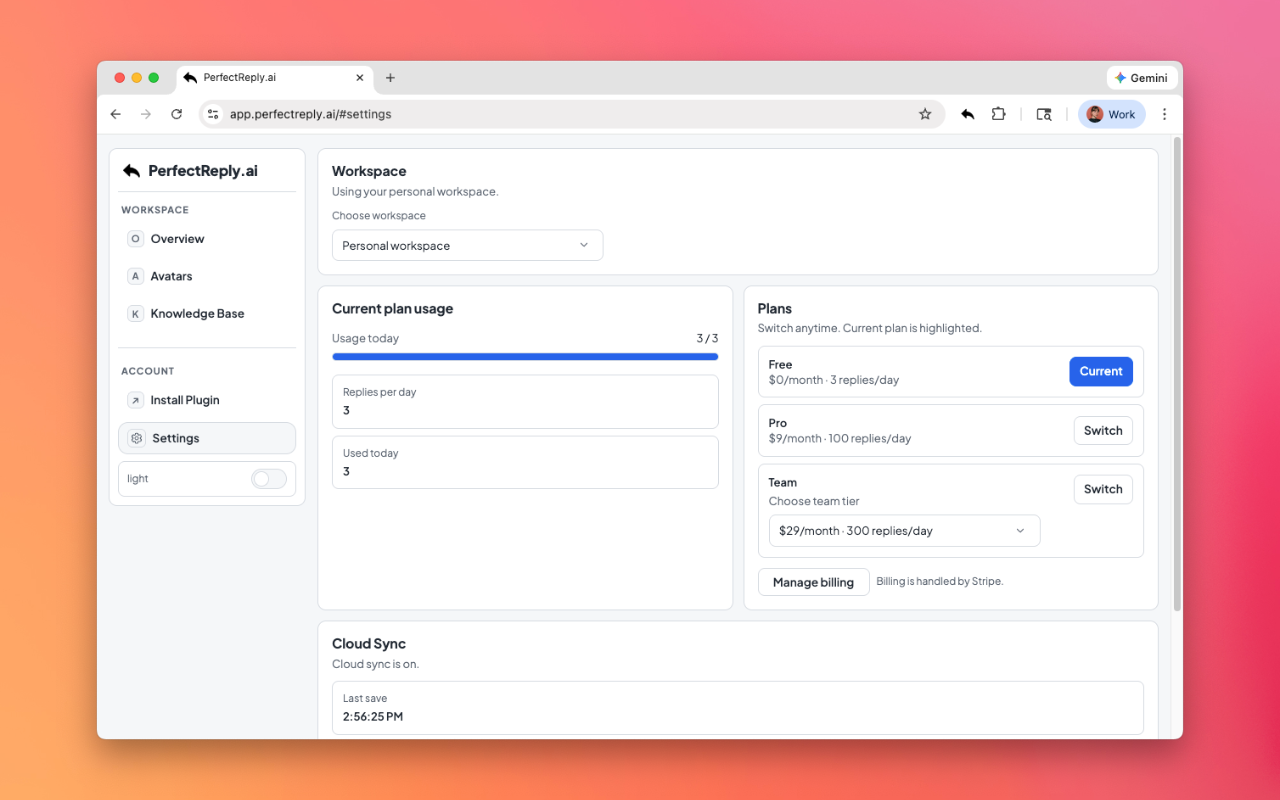Bookmark the page with the star icon
This screenshot has height=800, width=1280.
pos(925,114)
